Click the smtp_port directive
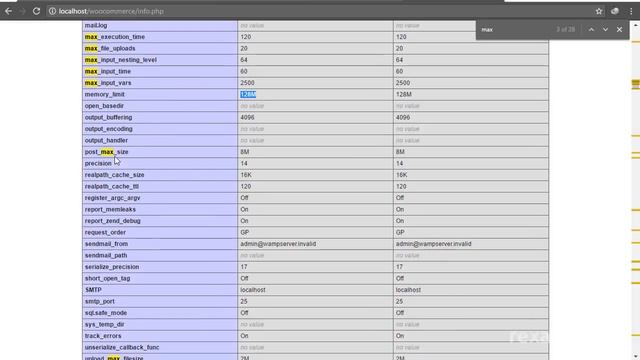The width and height of the screenshot is (640, 360). click(x=100, y=301)
